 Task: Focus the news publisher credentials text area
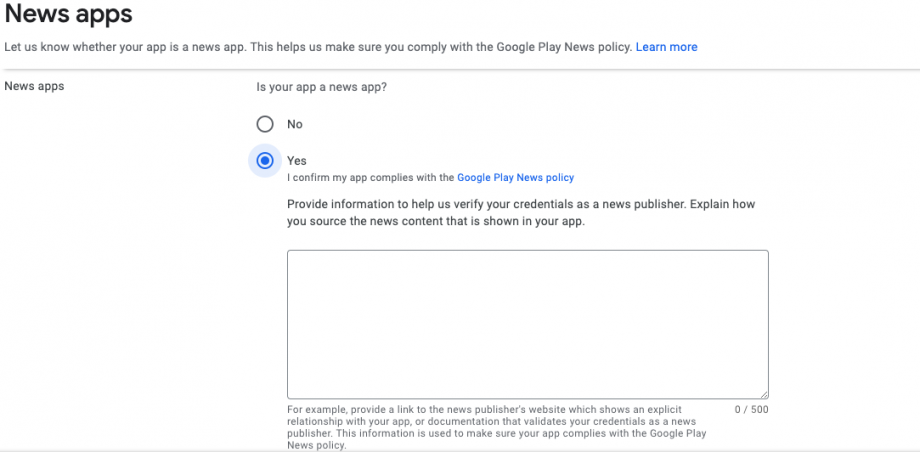point(527,325)
